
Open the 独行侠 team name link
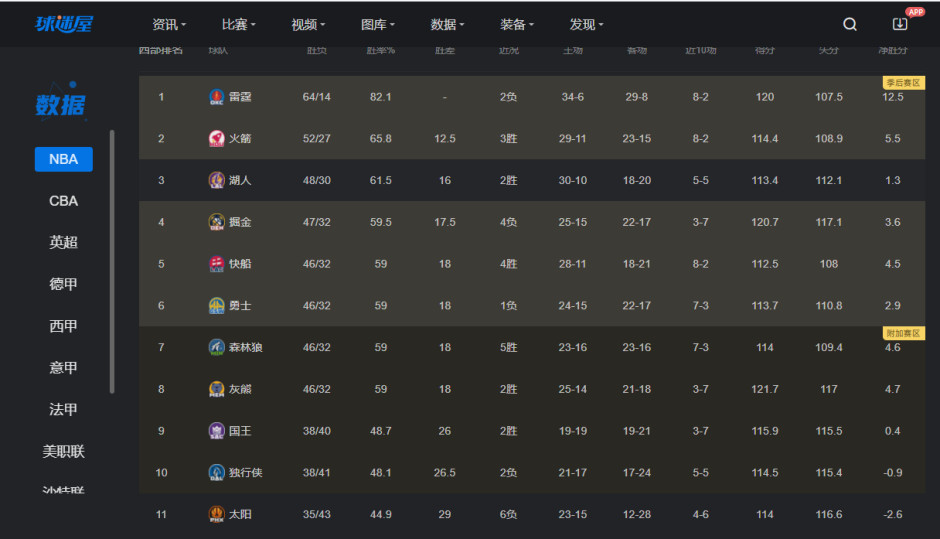(245, 473)
